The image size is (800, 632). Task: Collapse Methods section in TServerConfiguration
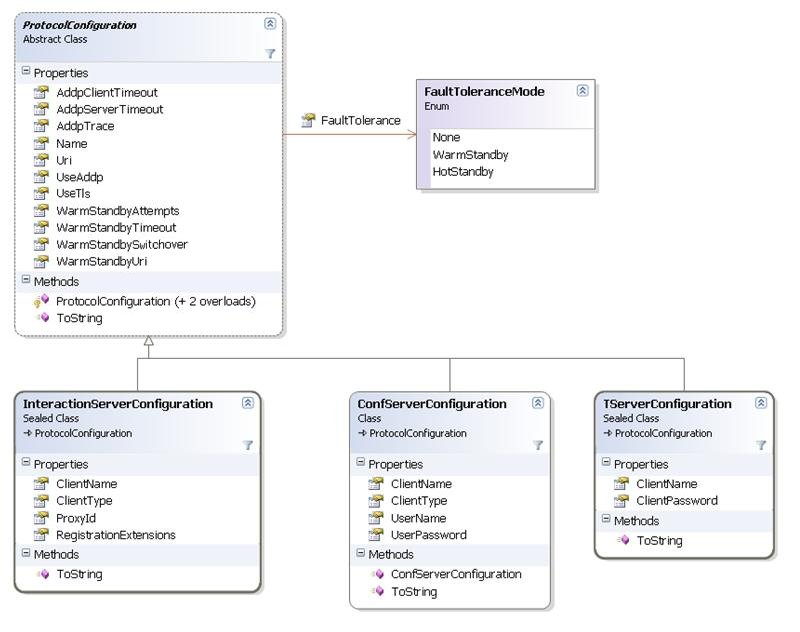606,519
